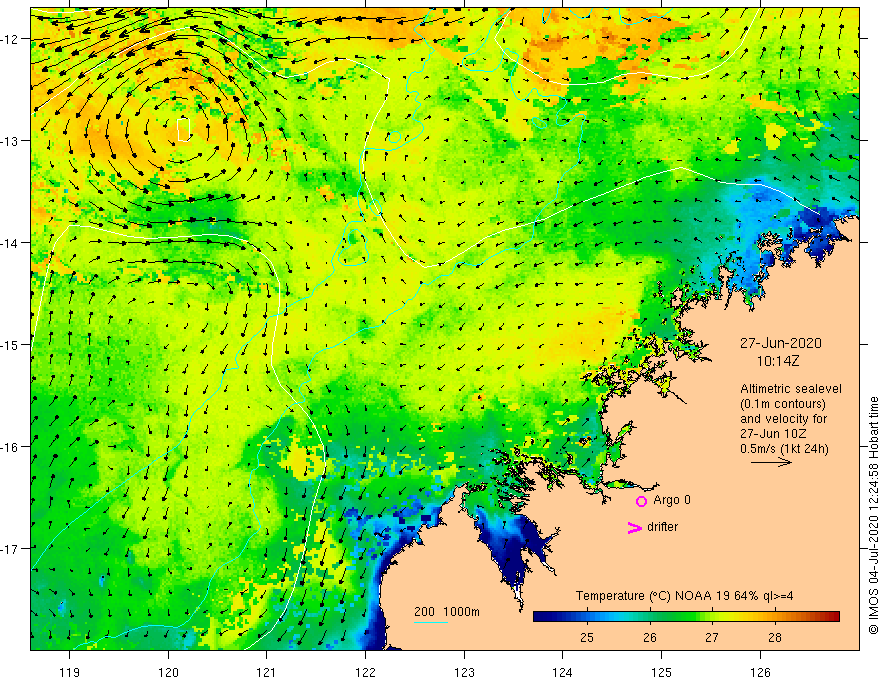Click the '0.5m/s (1kt 24h)' text
This screenshot has height=680, width=880.
(785, 449)
